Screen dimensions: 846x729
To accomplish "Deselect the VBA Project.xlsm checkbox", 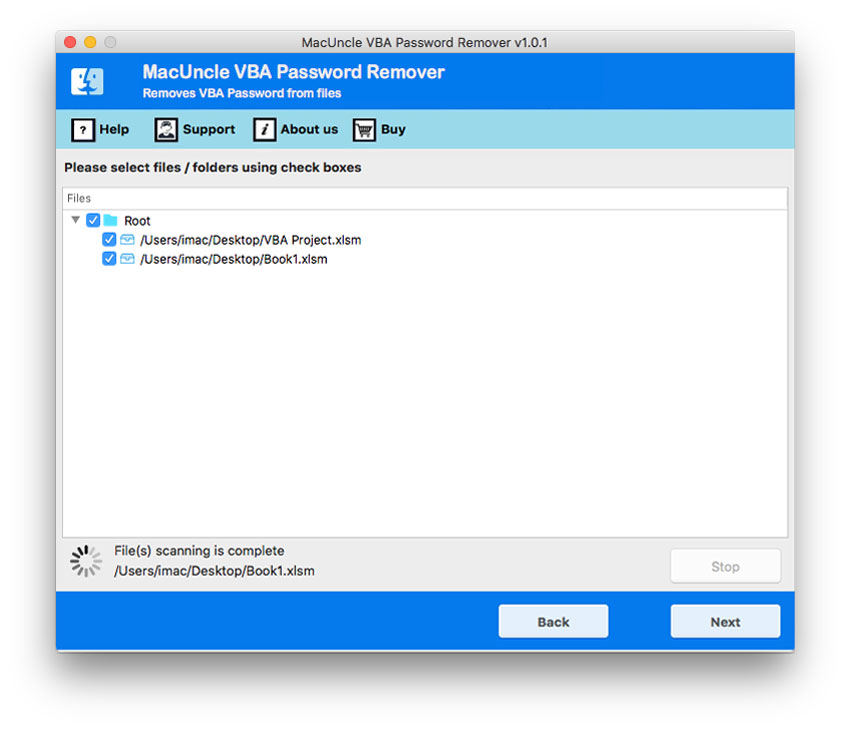I will pos(109,240).
